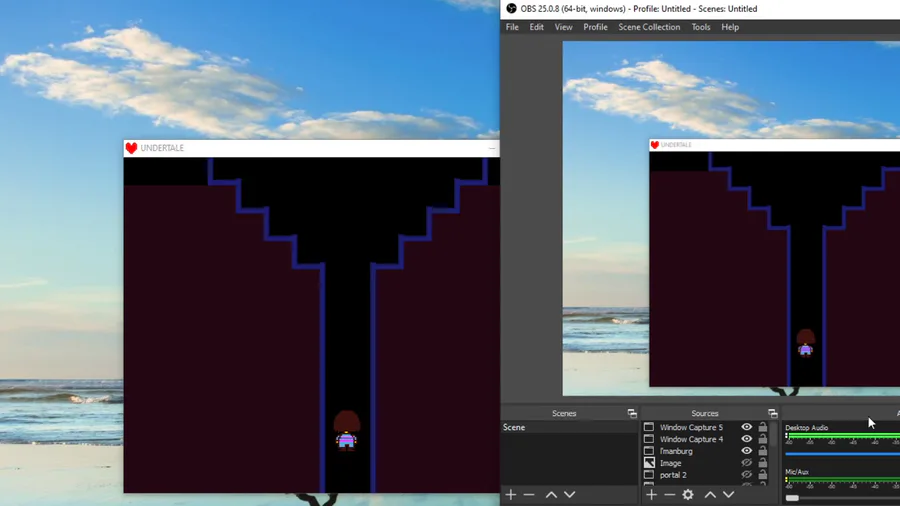The height and width of the screenshot is (506, 900).
Task: Hide the Window Capture 4 source
Action: (x=746, y=439)
